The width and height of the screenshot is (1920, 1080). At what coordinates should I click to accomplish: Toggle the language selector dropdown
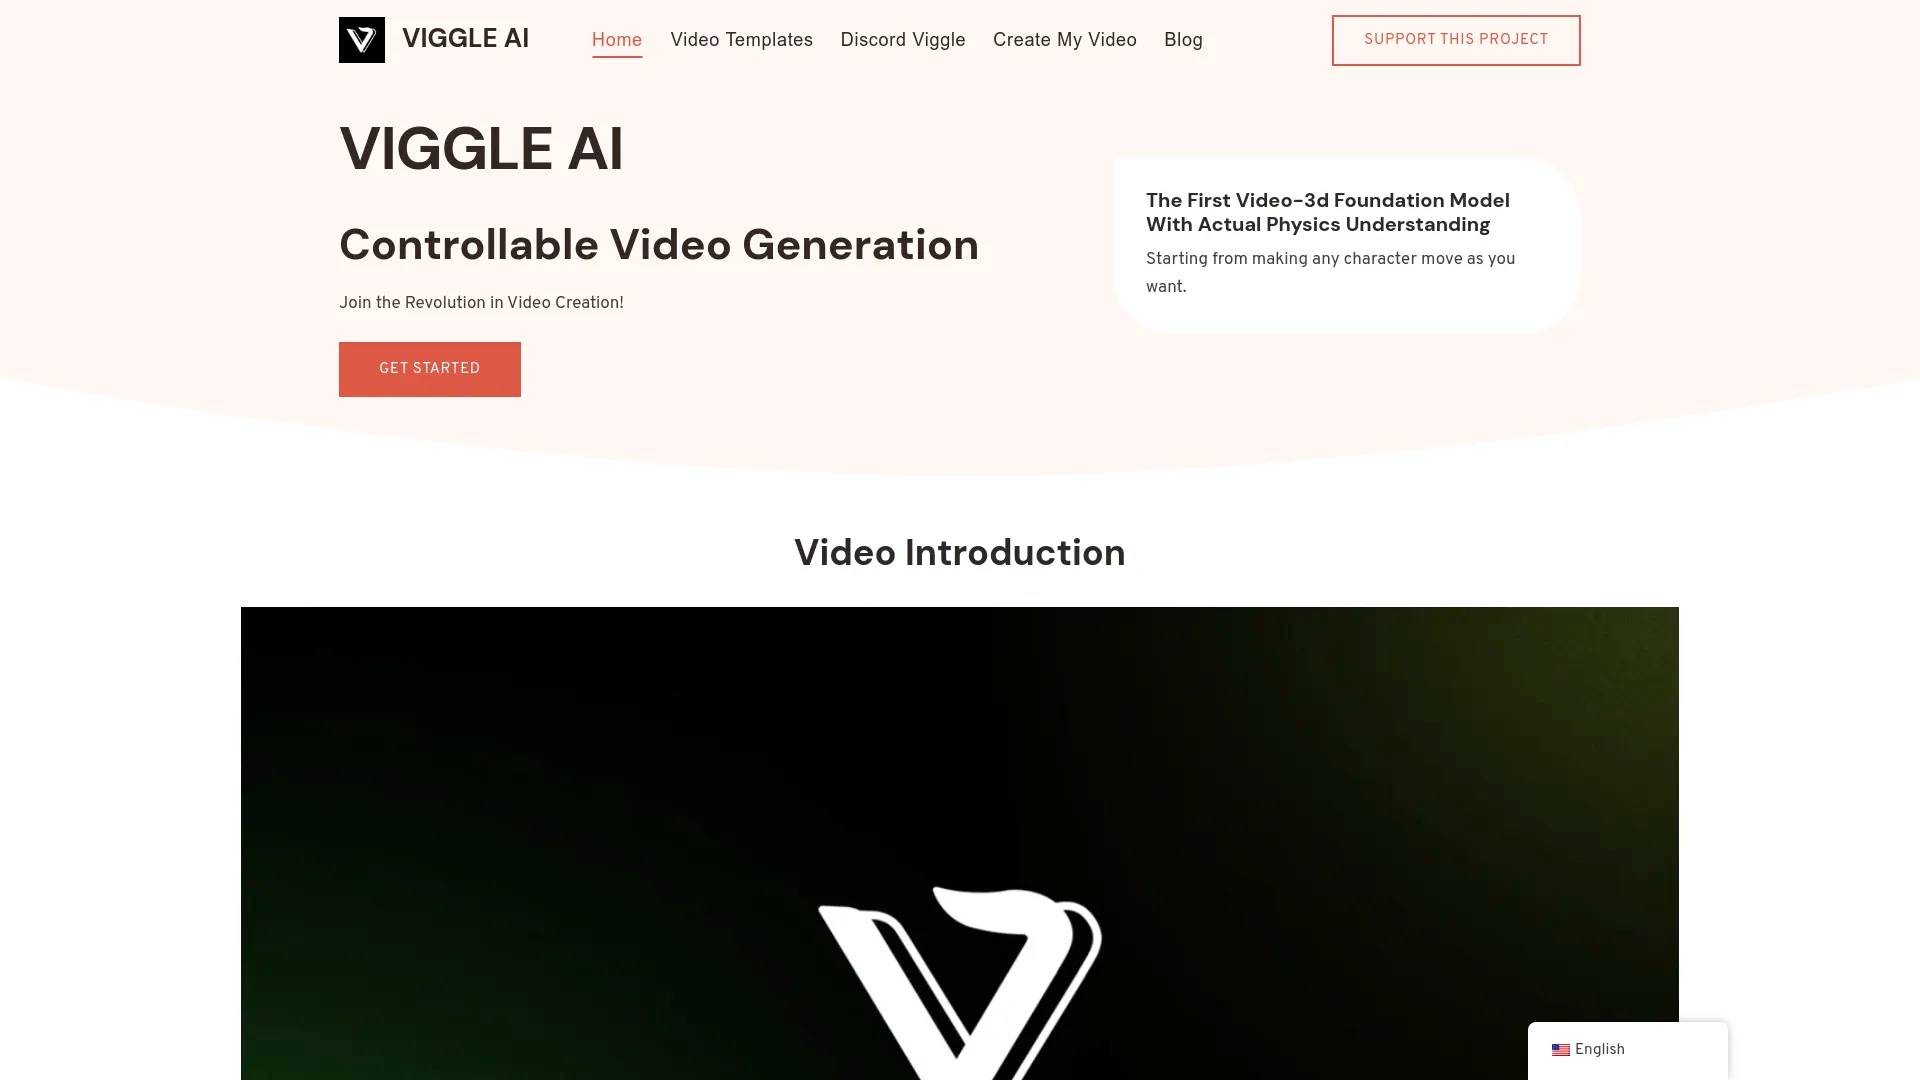(x=1627, y=1050)
